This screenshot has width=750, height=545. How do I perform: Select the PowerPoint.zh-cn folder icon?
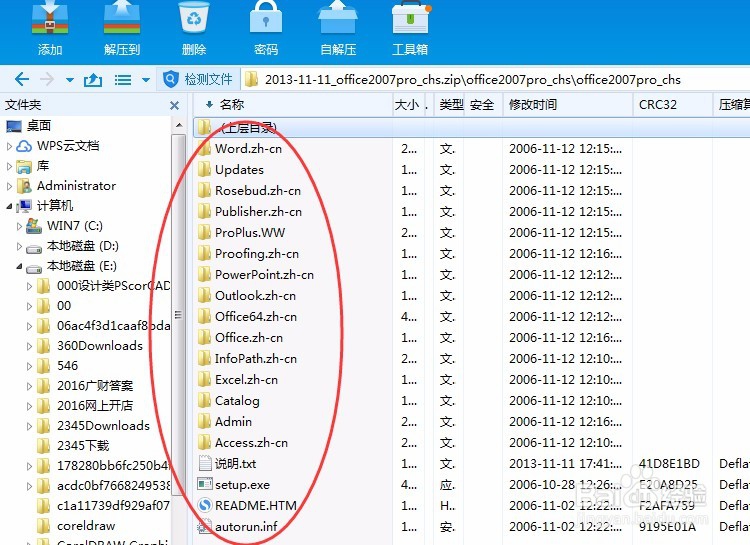tap(204, 275)
